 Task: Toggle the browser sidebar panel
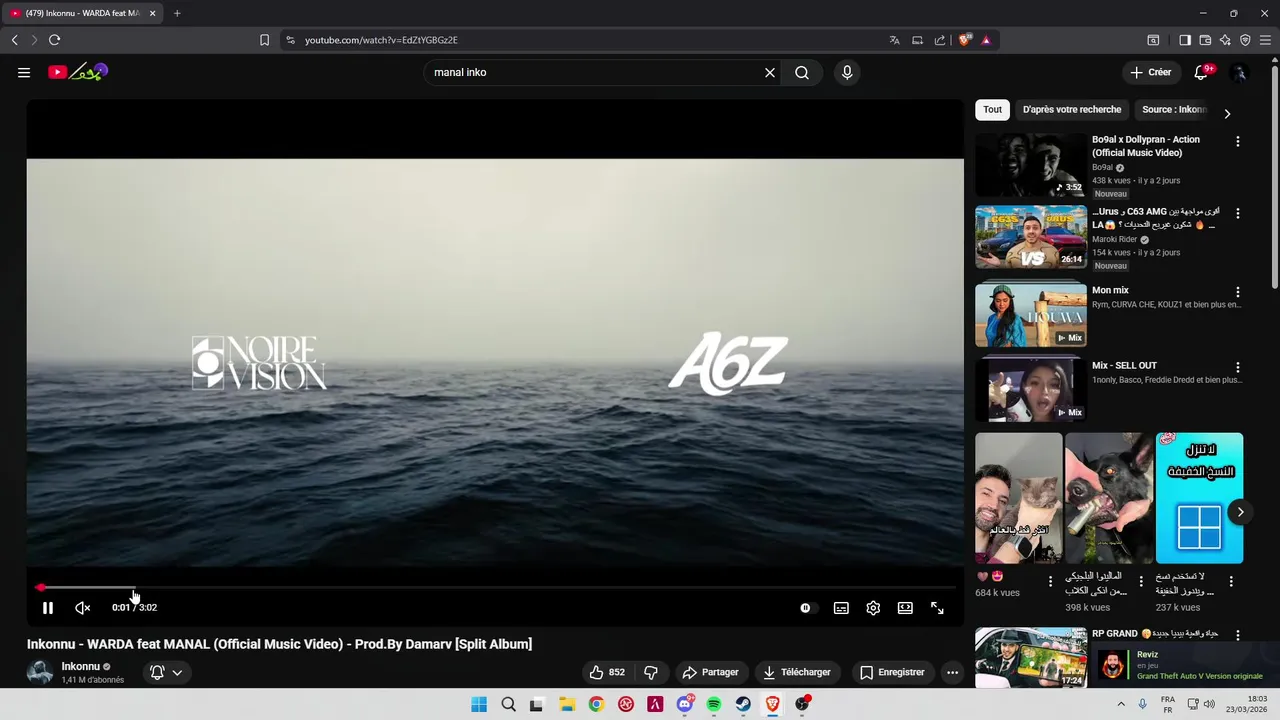pos(1185,40)
